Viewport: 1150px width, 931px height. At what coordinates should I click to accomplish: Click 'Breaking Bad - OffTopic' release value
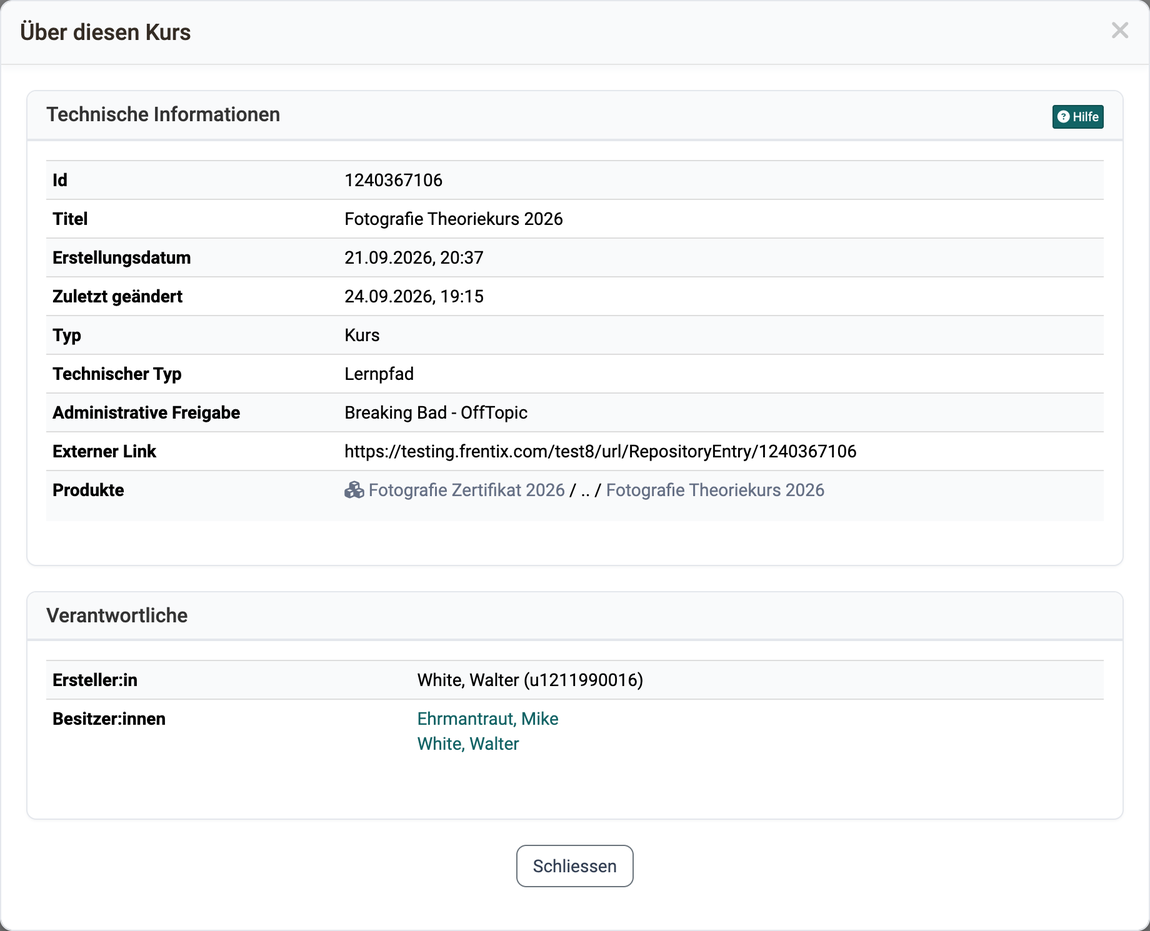[x=436, y=413]
